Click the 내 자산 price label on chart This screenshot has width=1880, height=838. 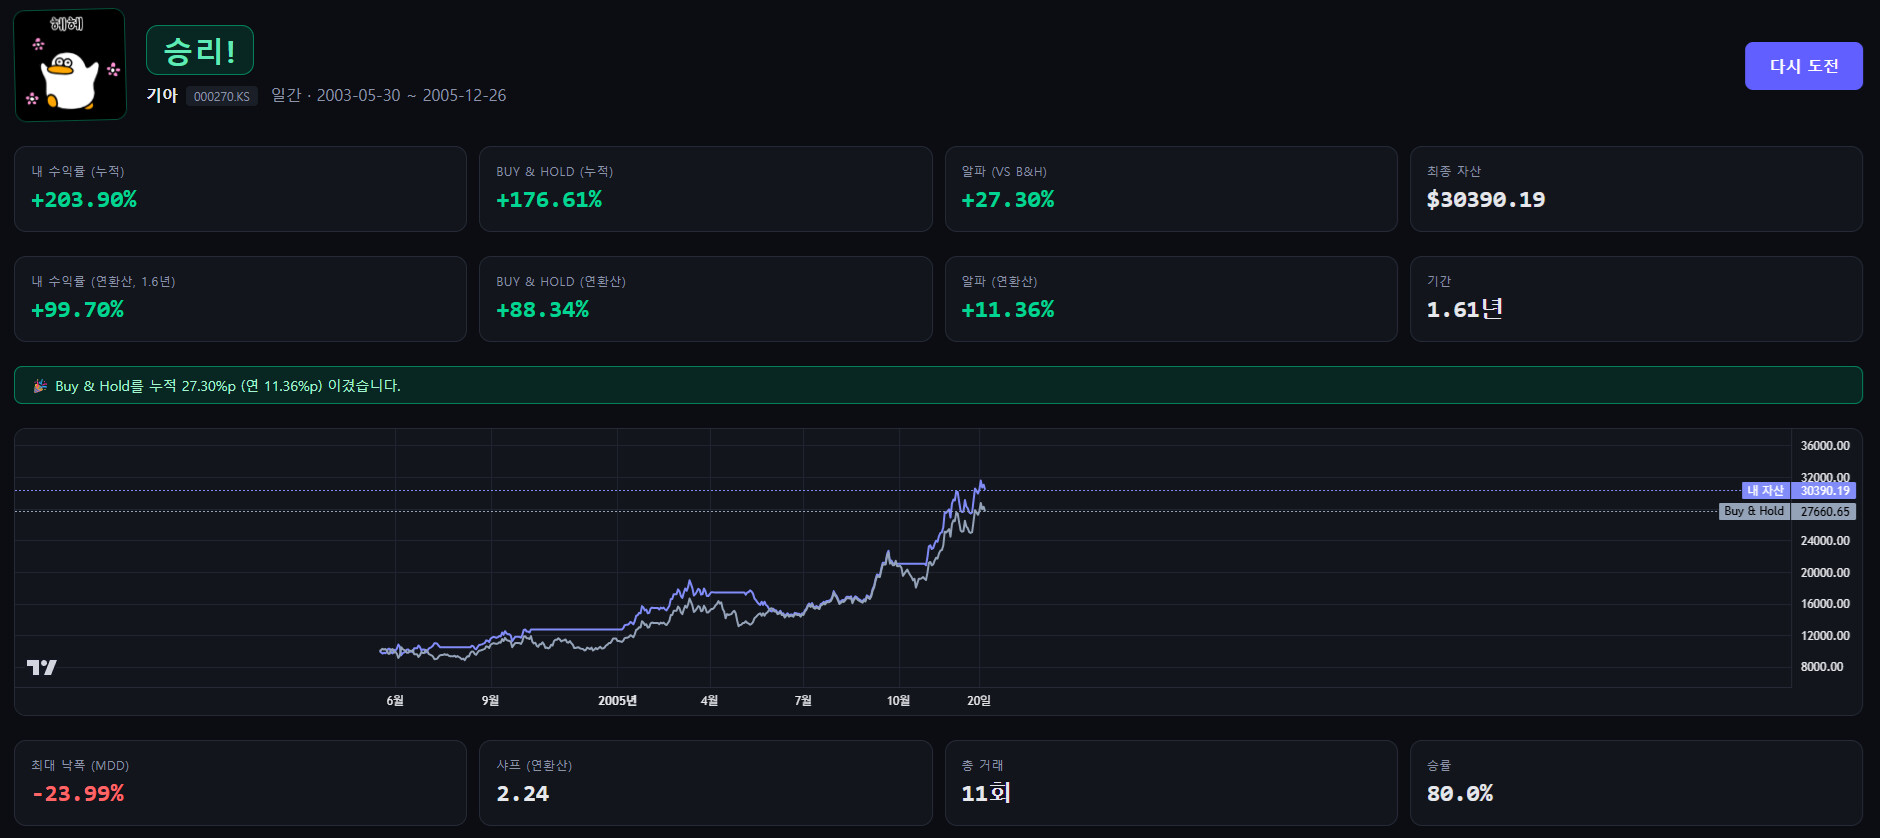(1765, 490)
